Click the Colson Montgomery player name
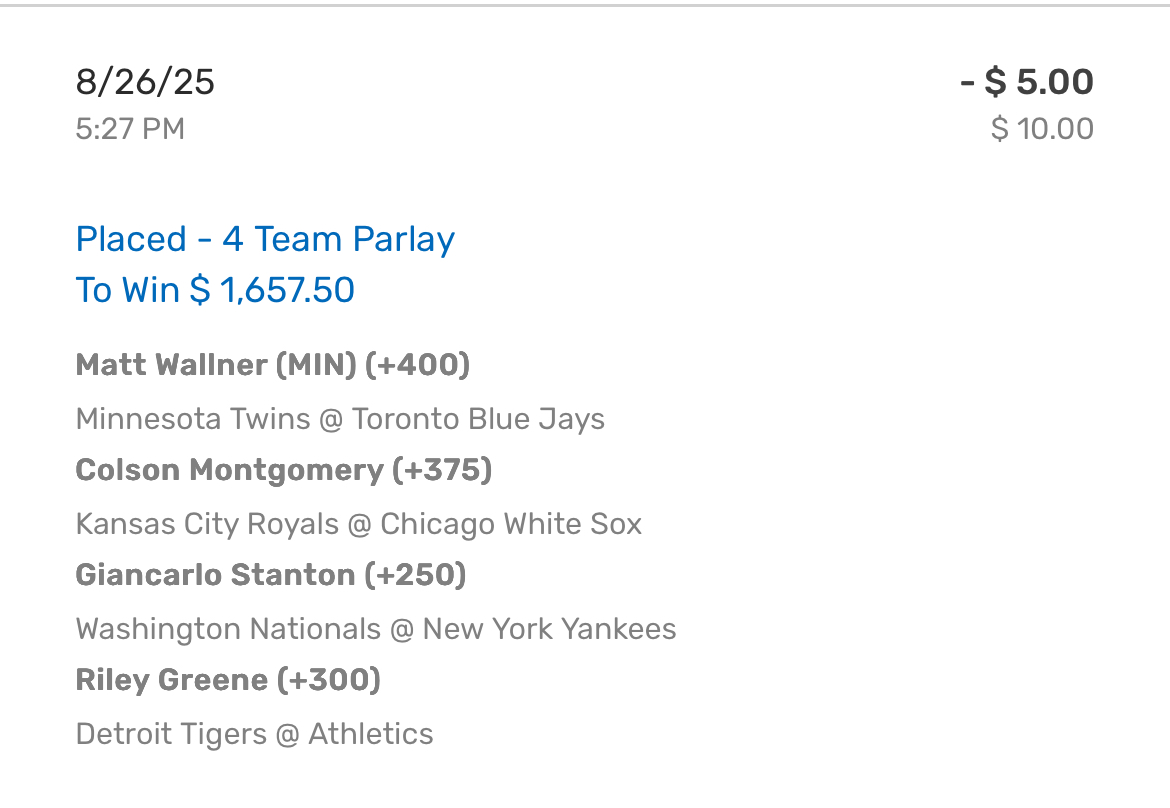The height and width of the screenshot is (808, 1170). 229,470
